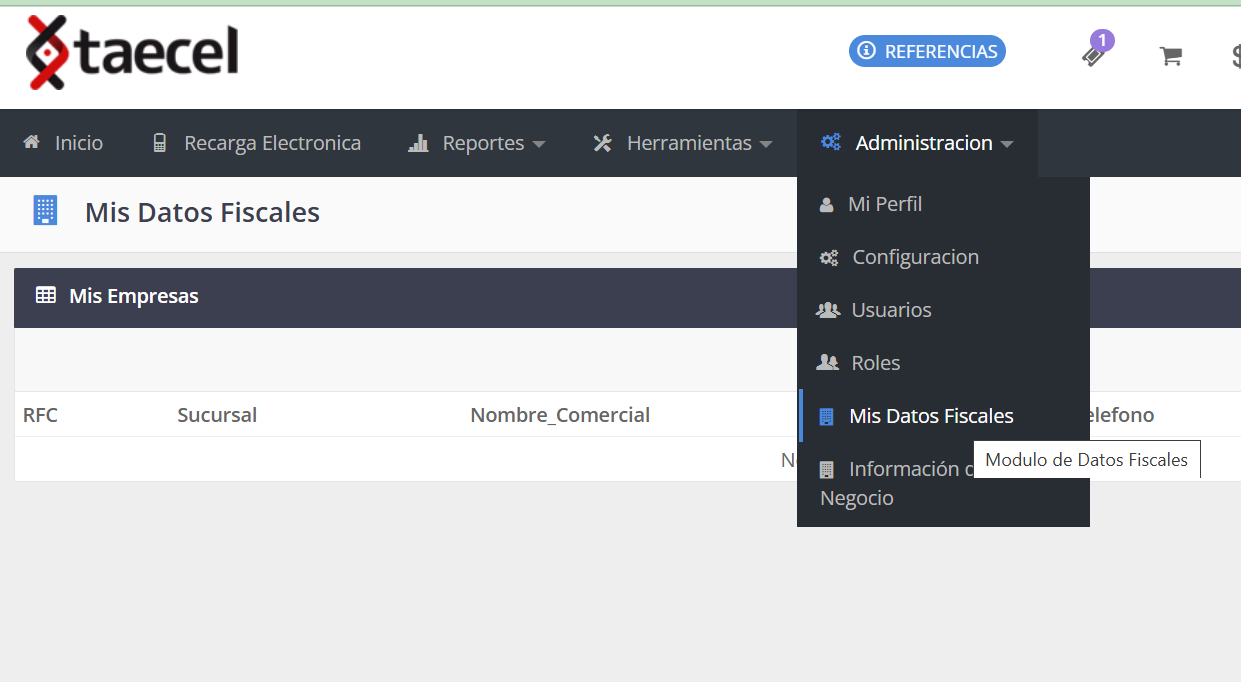Select Mi Perfil from the menu
This screenshot has height=682, width=1241.
point(884,204)
